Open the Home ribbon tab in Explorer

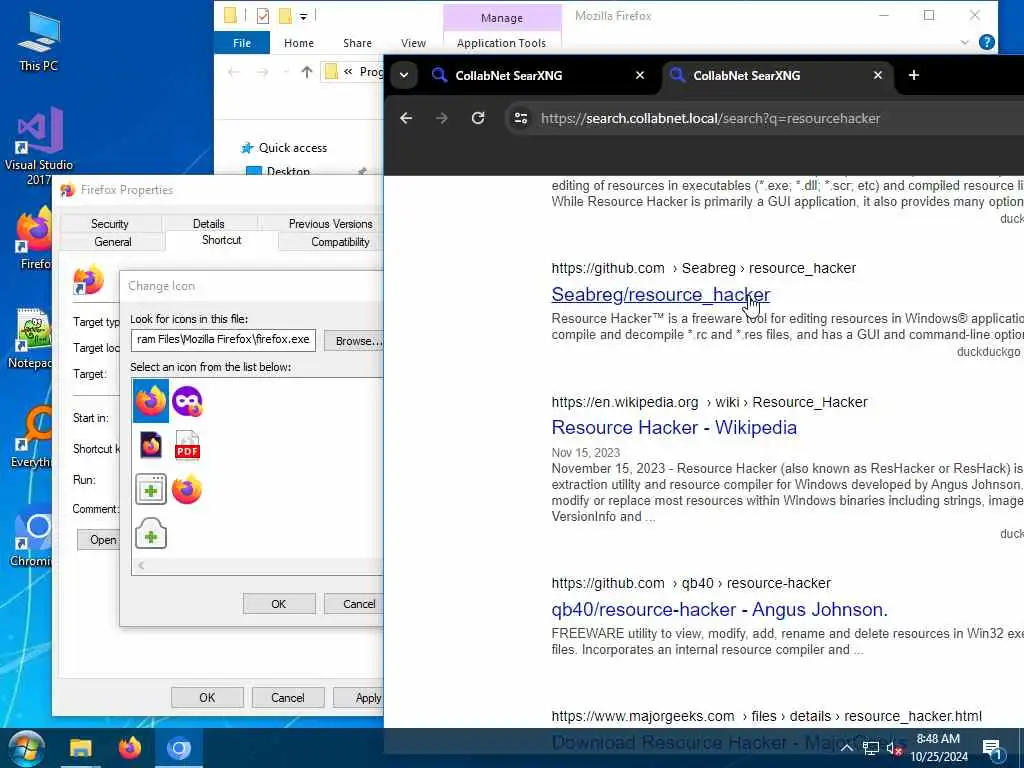(299, 43)
